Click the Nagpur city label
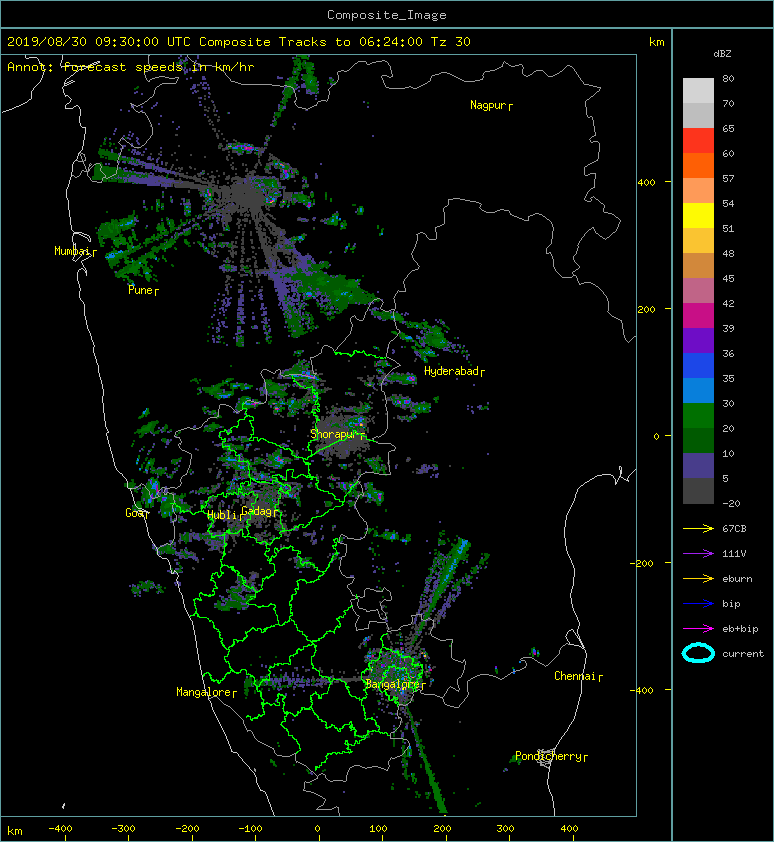Image resolution: width=774 pixels, height=842 pixels. [x=488, y=105]
